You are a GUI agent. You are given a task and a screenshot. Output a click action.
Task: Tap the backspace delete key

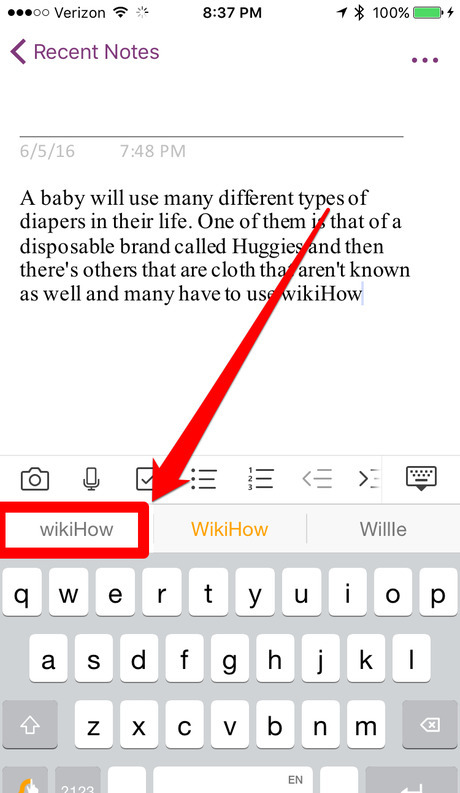[430, 726]
